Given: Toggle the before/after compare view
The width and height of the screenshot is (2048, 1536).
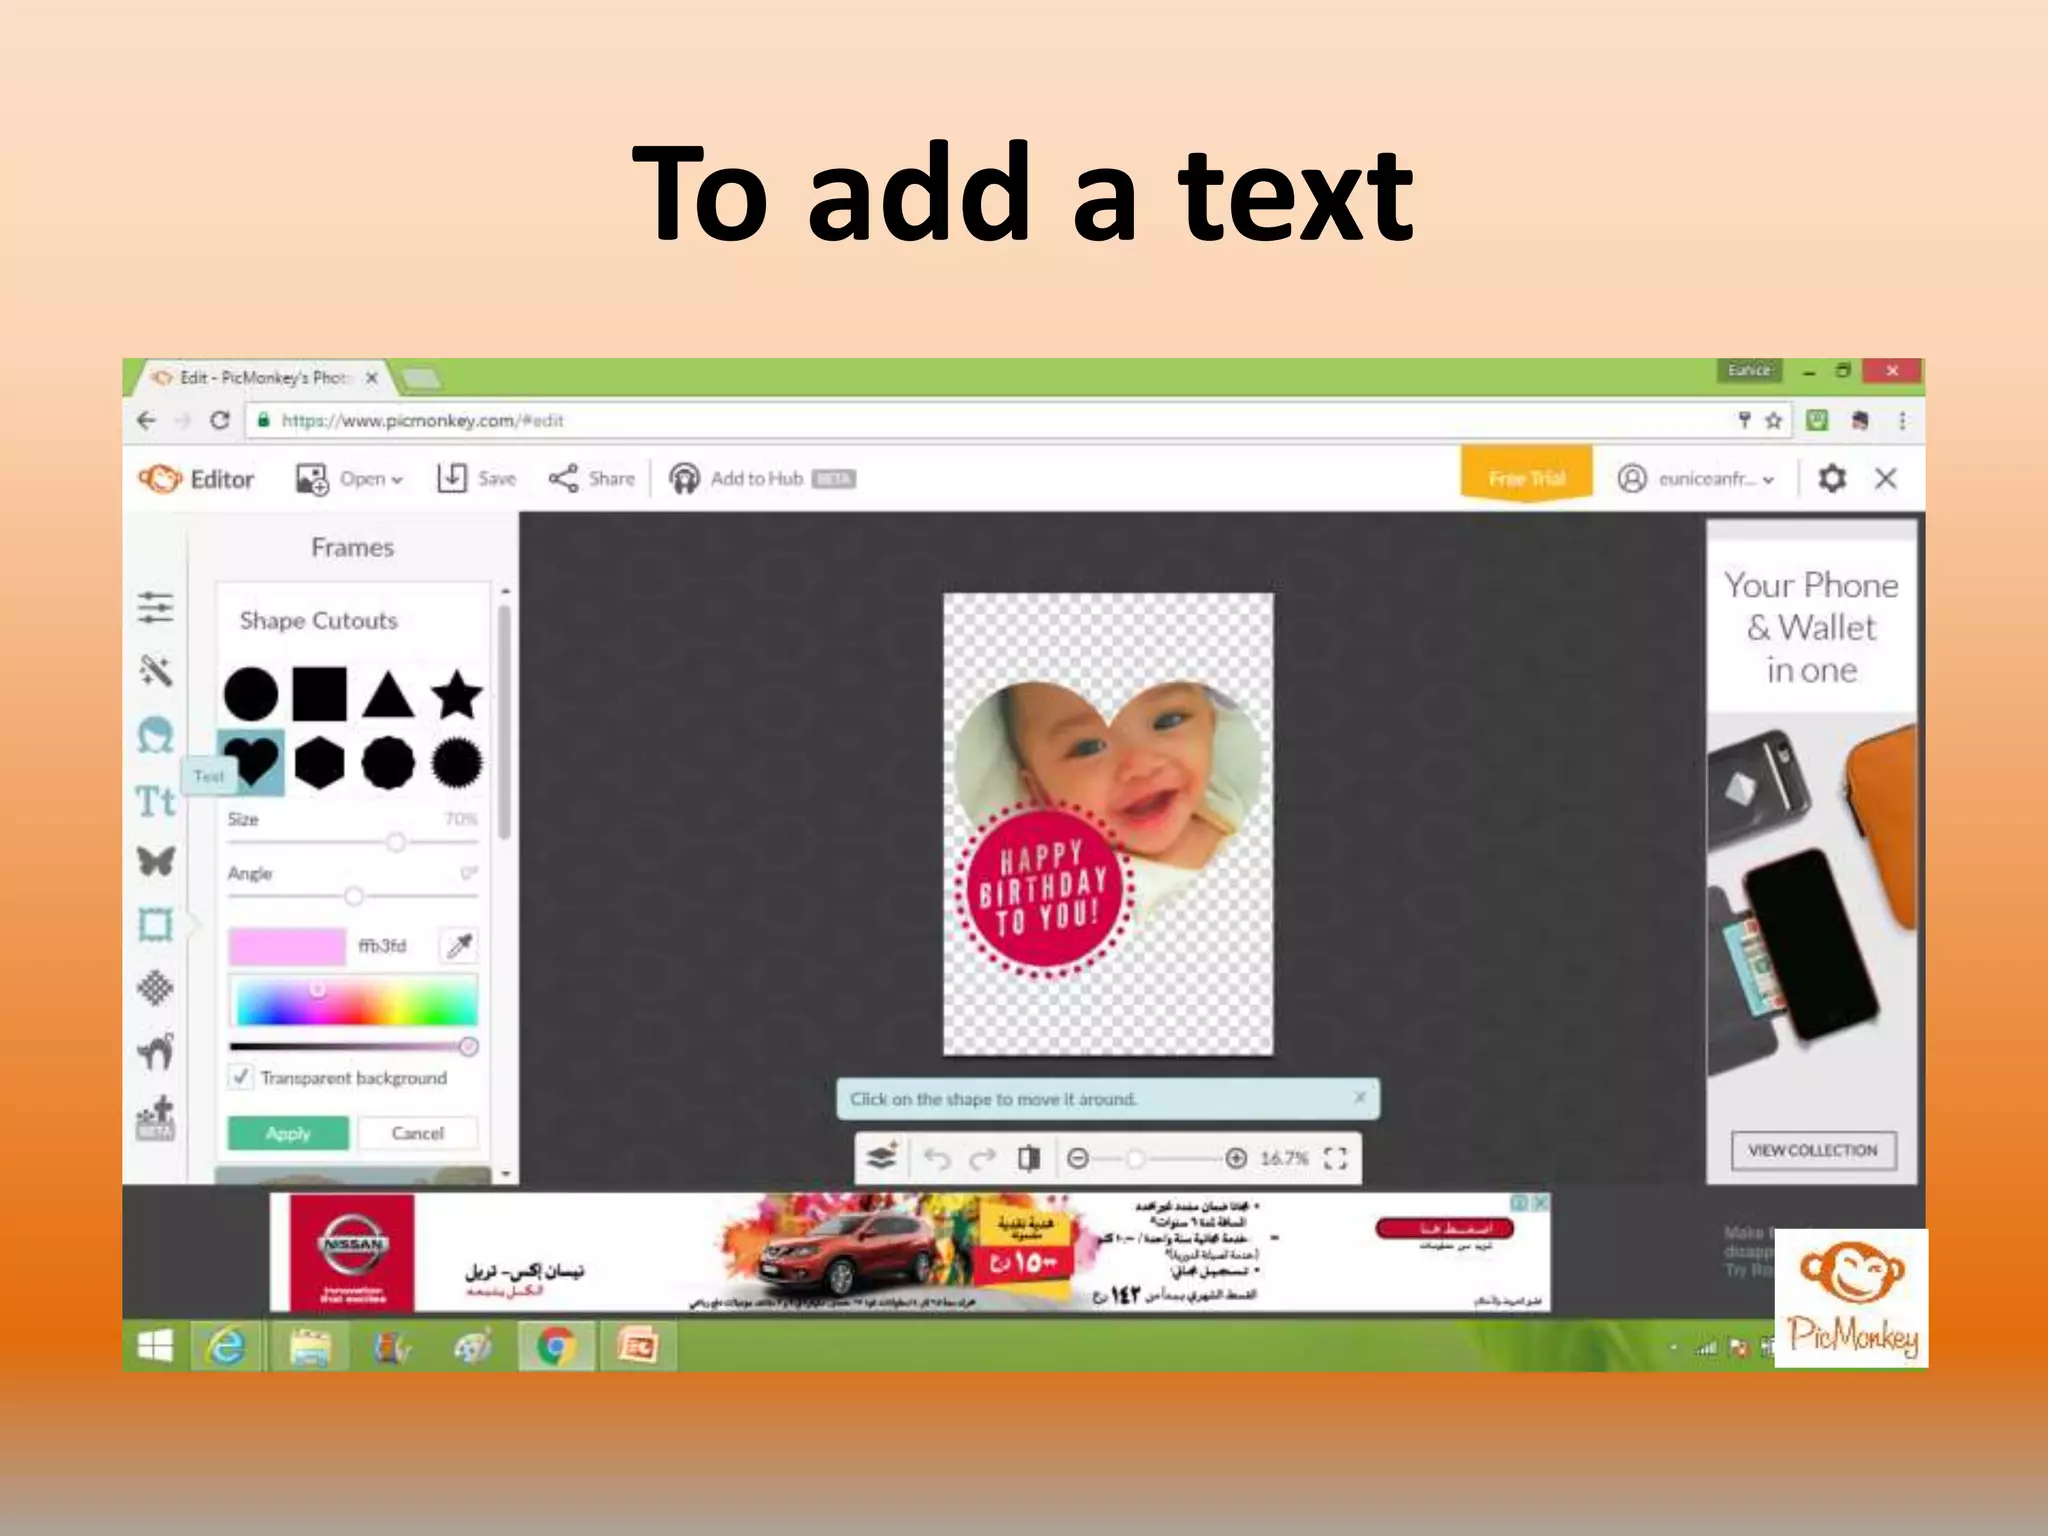Looking at the screenshot, I should pos(1028,1158).
